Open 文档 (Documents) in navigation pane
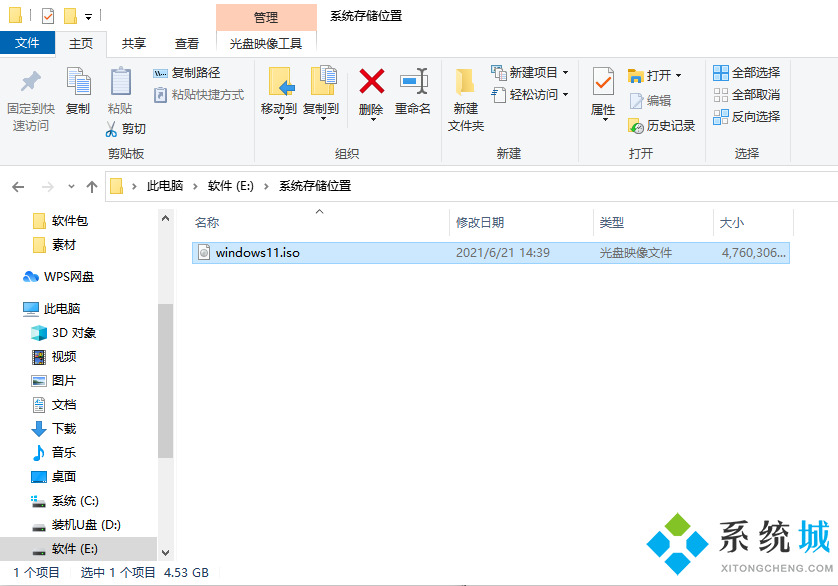The height and width of the screenshot is (586, 838). pyautogui.click(x=54, y=405)
